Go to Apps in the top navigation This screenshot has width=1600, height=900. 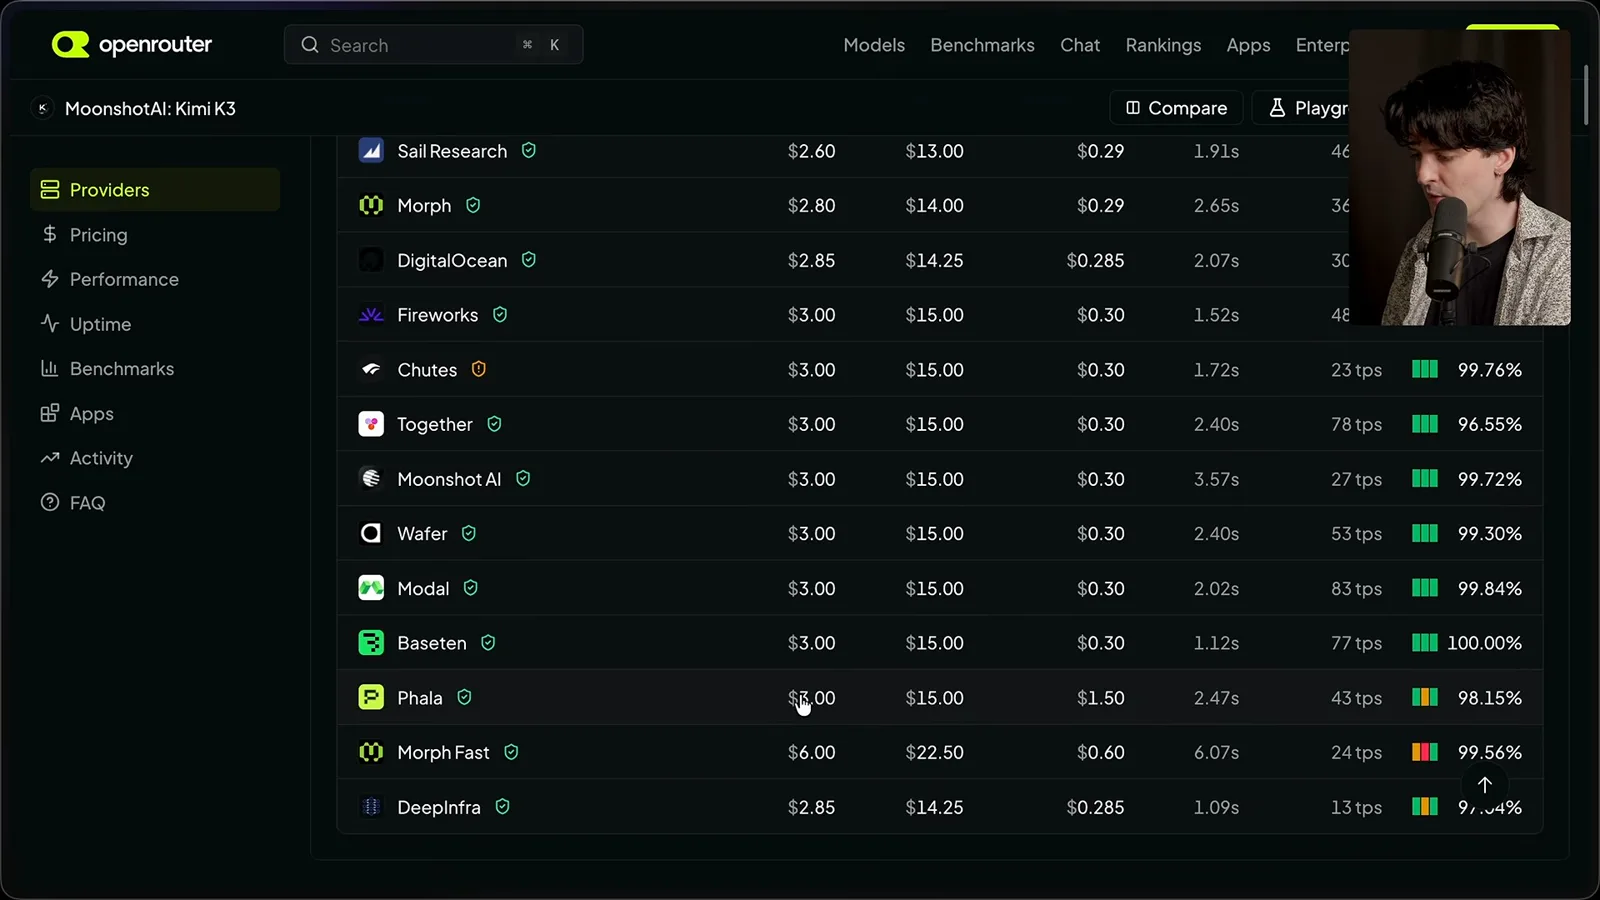(x=1248, y=45)
